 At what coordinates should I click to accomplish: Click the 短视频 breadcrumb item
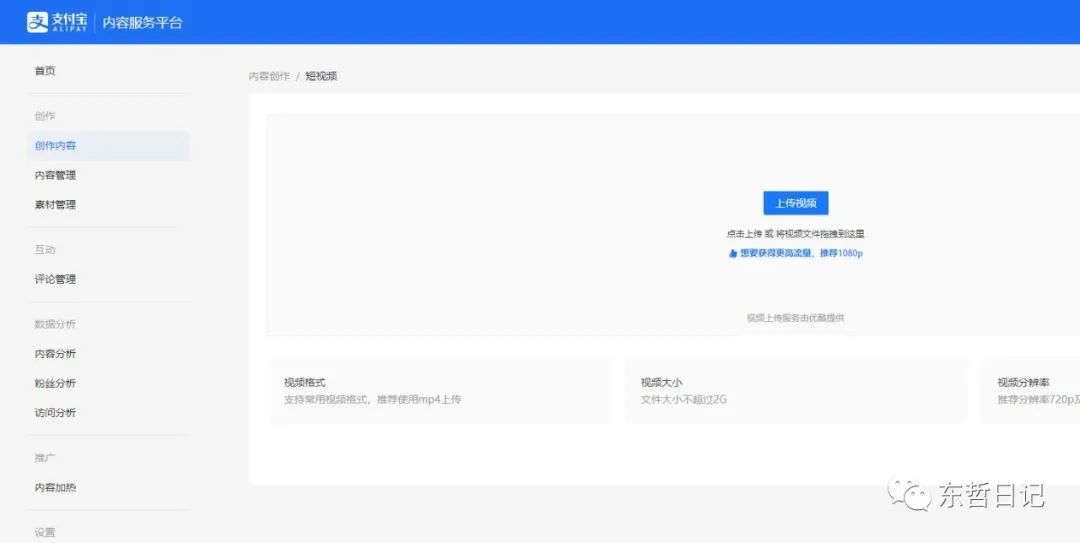[321, 76]
